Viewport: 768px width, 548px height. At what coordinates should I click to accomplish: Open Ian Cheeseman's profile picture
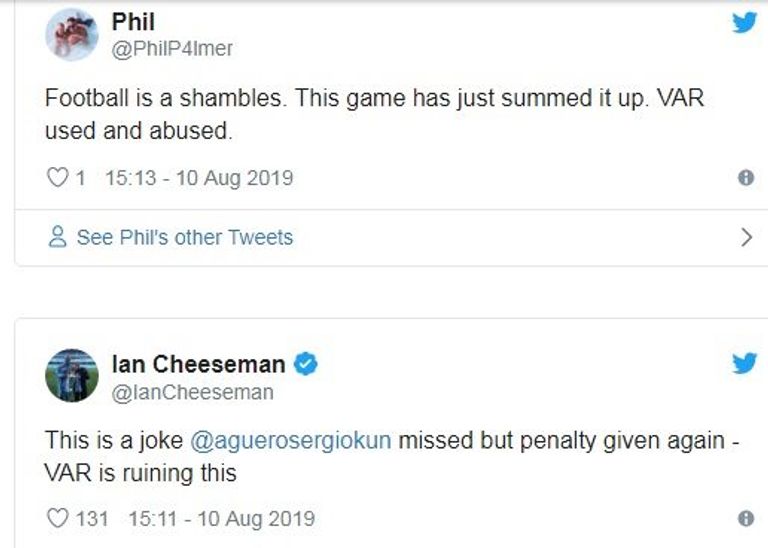pyautogui.click(x=72, y=375)
